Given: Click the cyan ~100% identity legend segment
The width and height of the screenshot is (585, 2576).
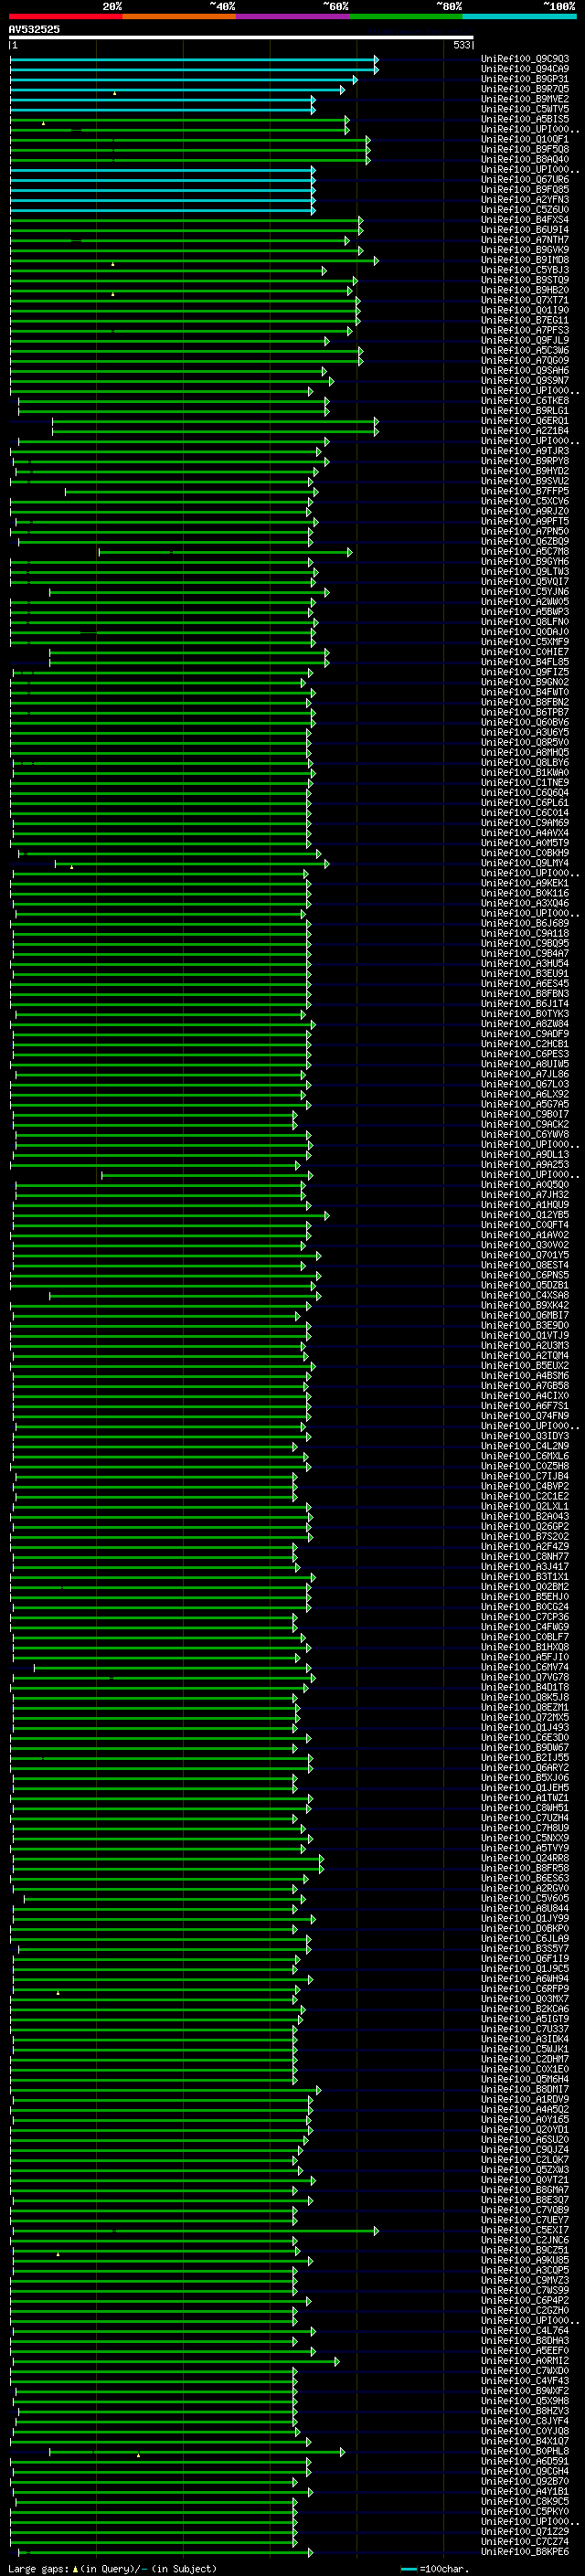Looking at the screenshot, I should coord(520,16).
